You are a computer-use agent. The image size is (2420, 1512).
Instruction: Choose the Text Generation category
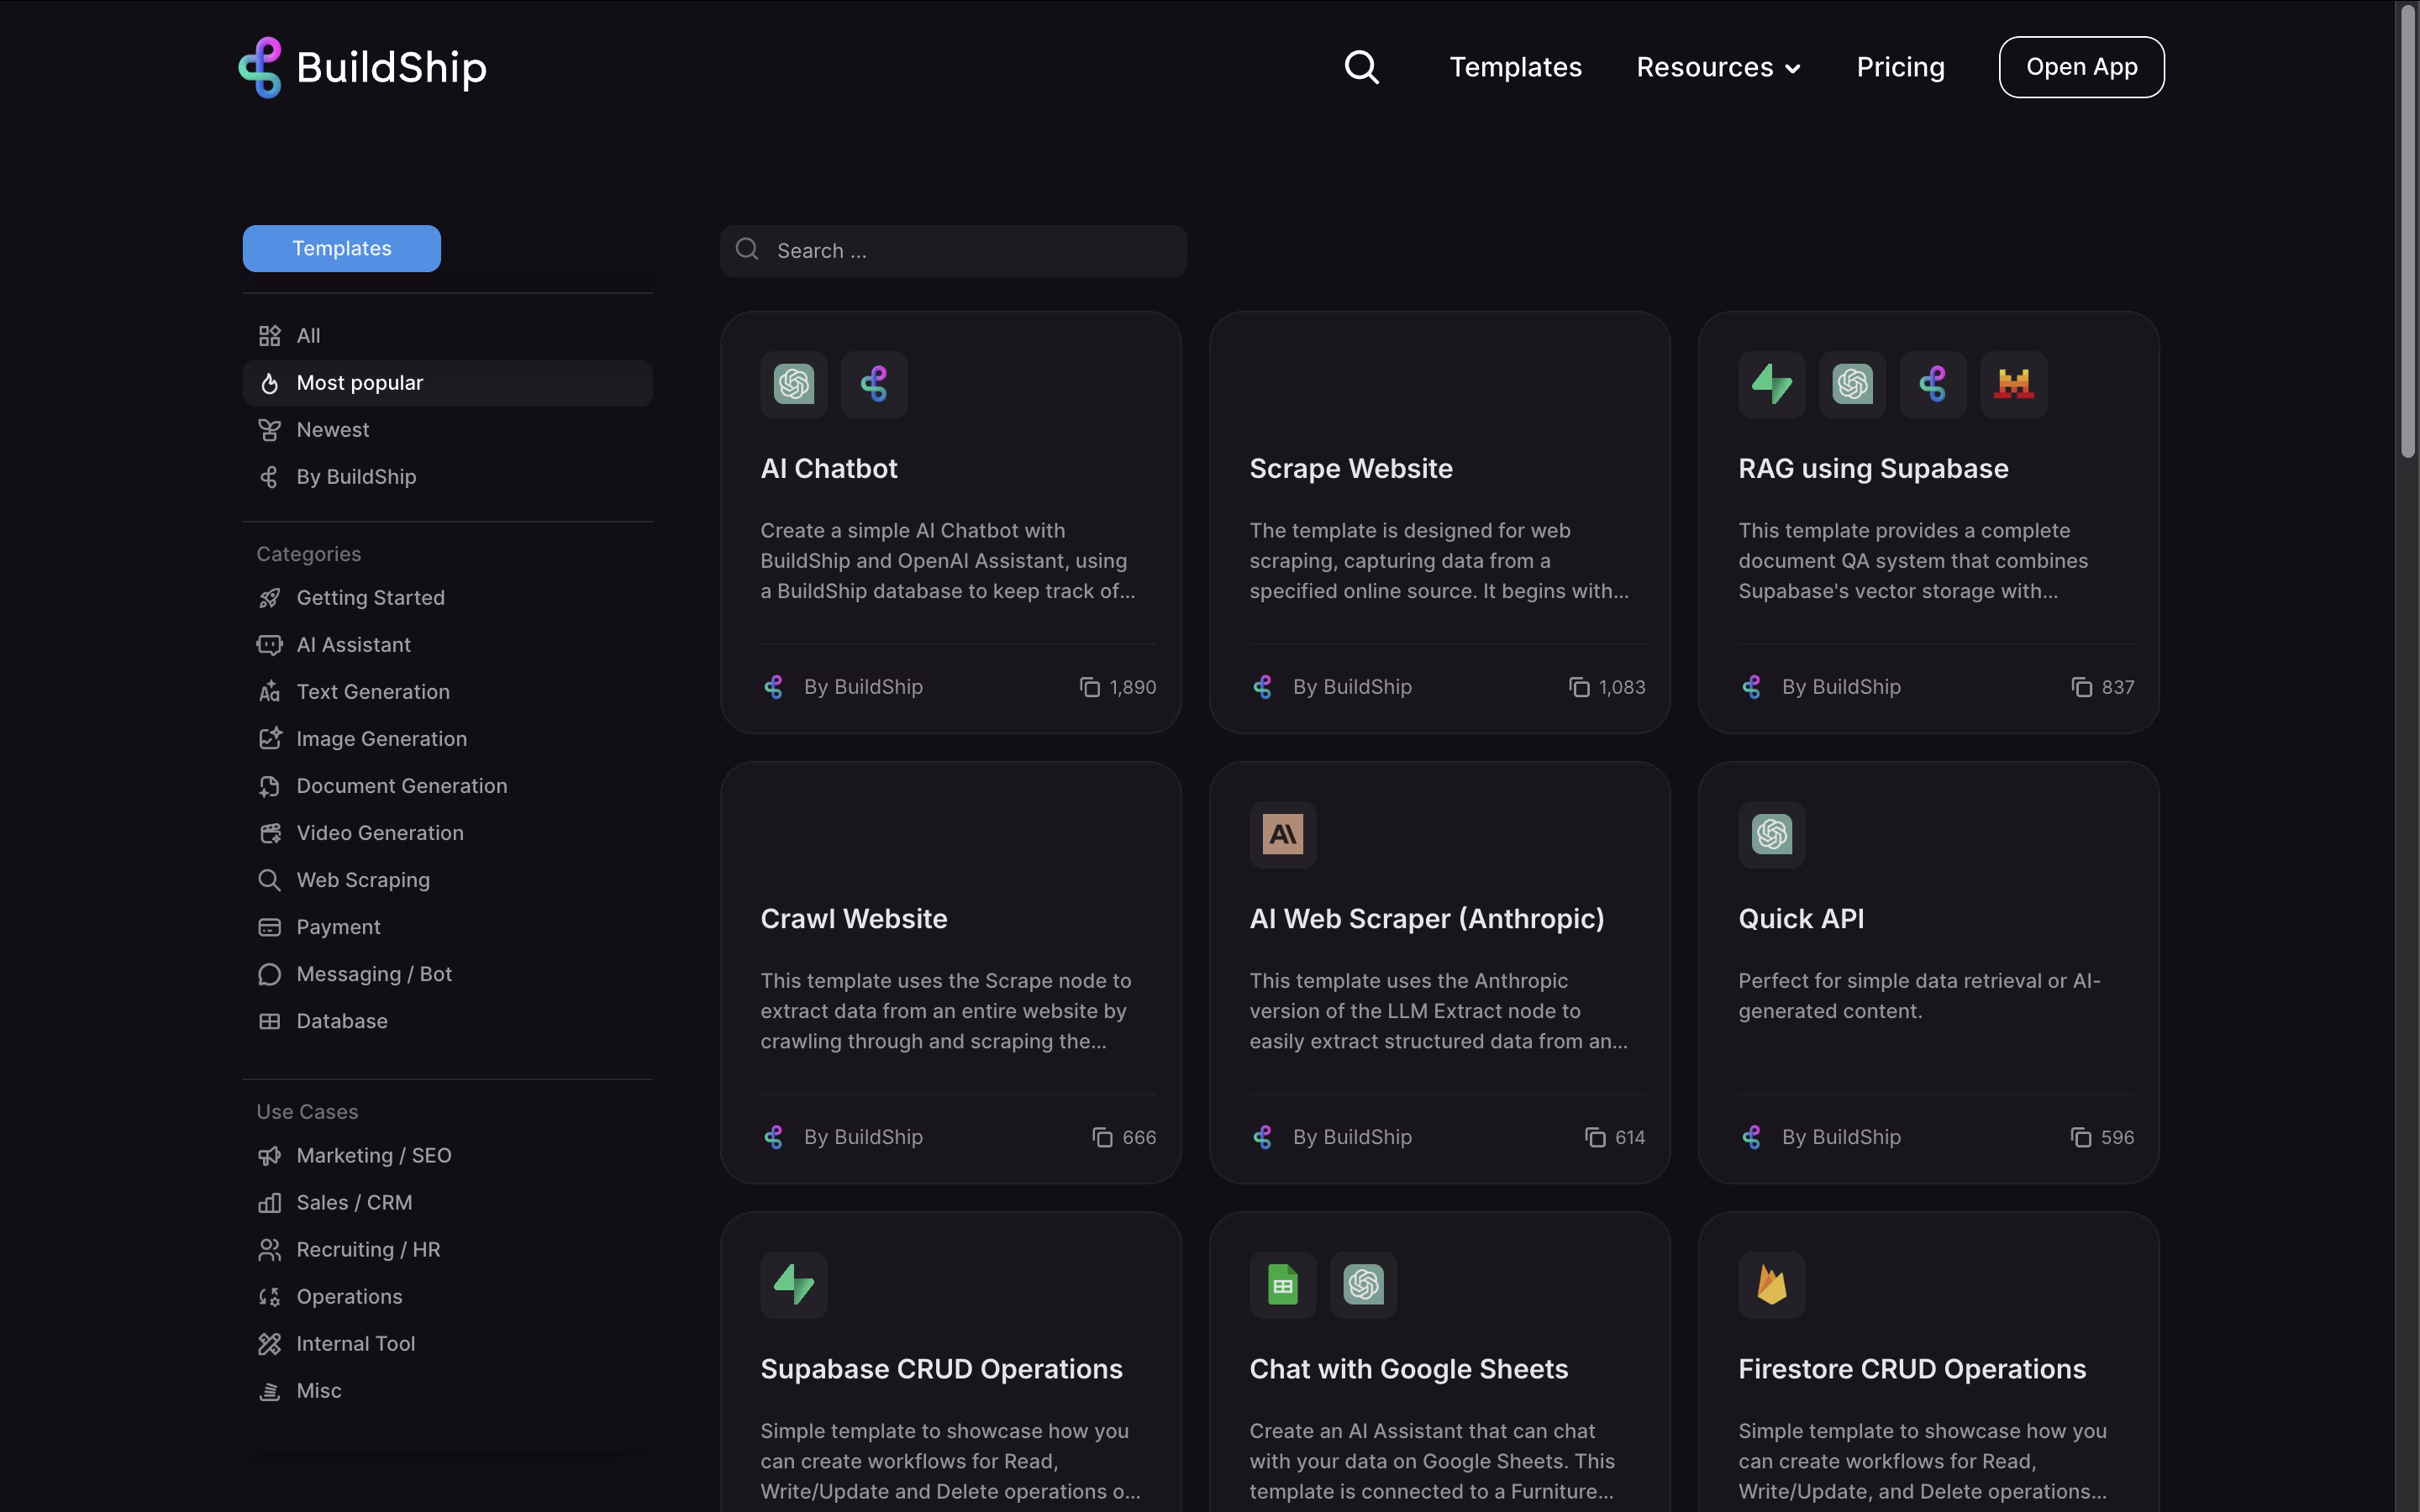click(x=447, y=692)
